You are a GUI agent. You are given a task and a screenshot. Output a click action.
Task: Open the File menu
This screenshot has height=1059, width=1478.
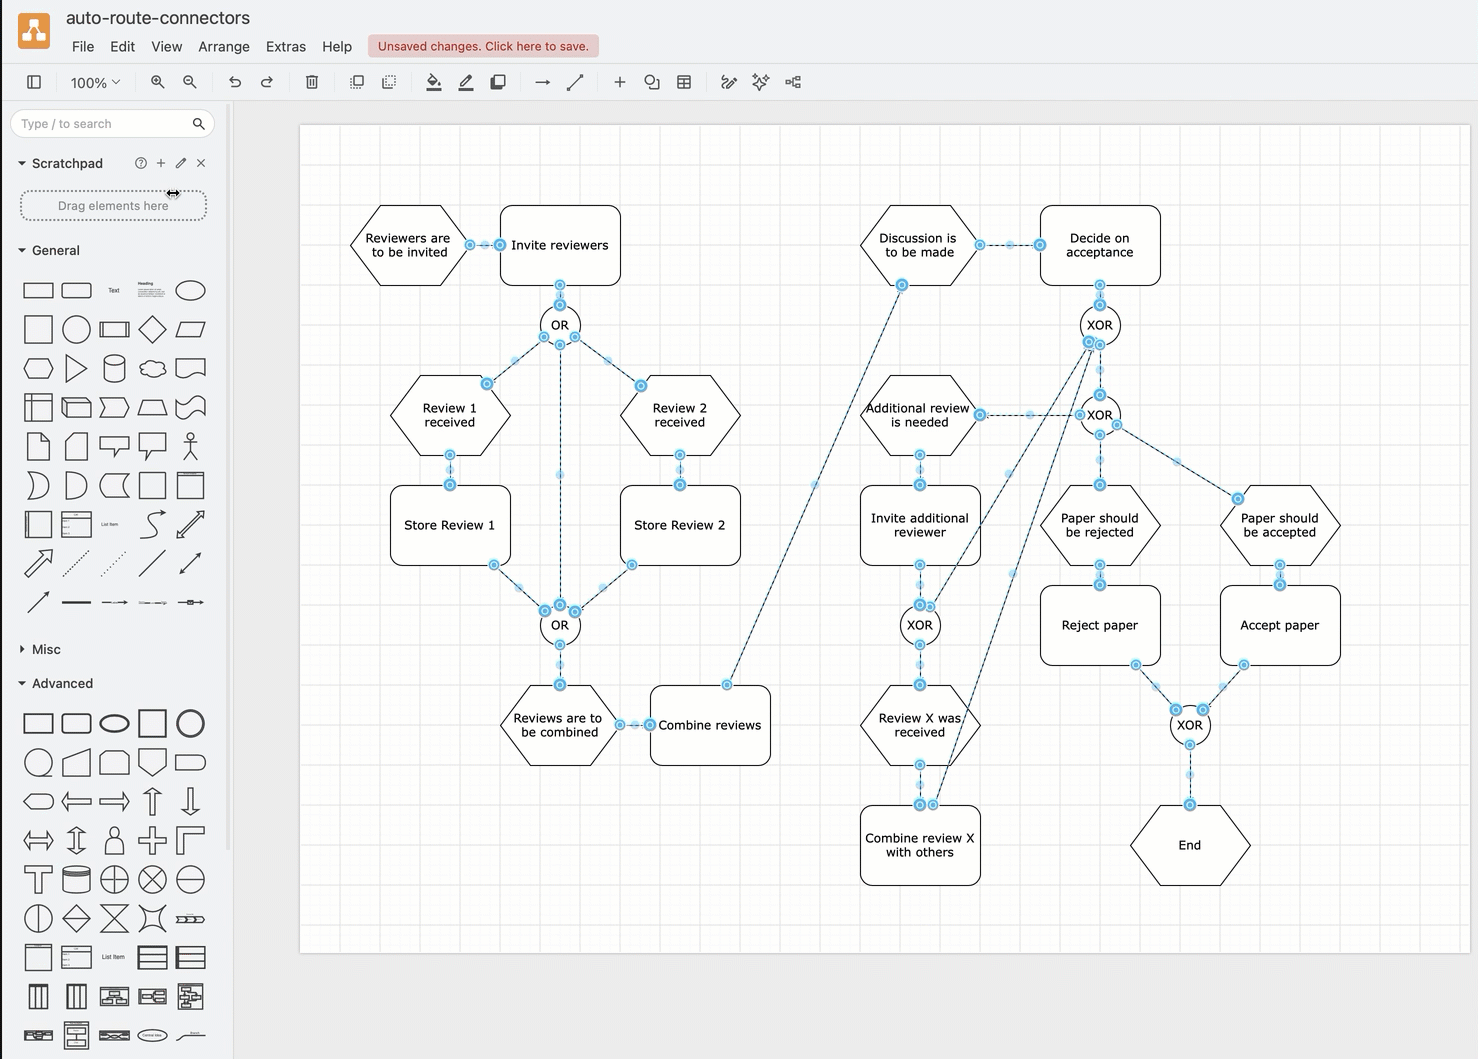[83, 46]
